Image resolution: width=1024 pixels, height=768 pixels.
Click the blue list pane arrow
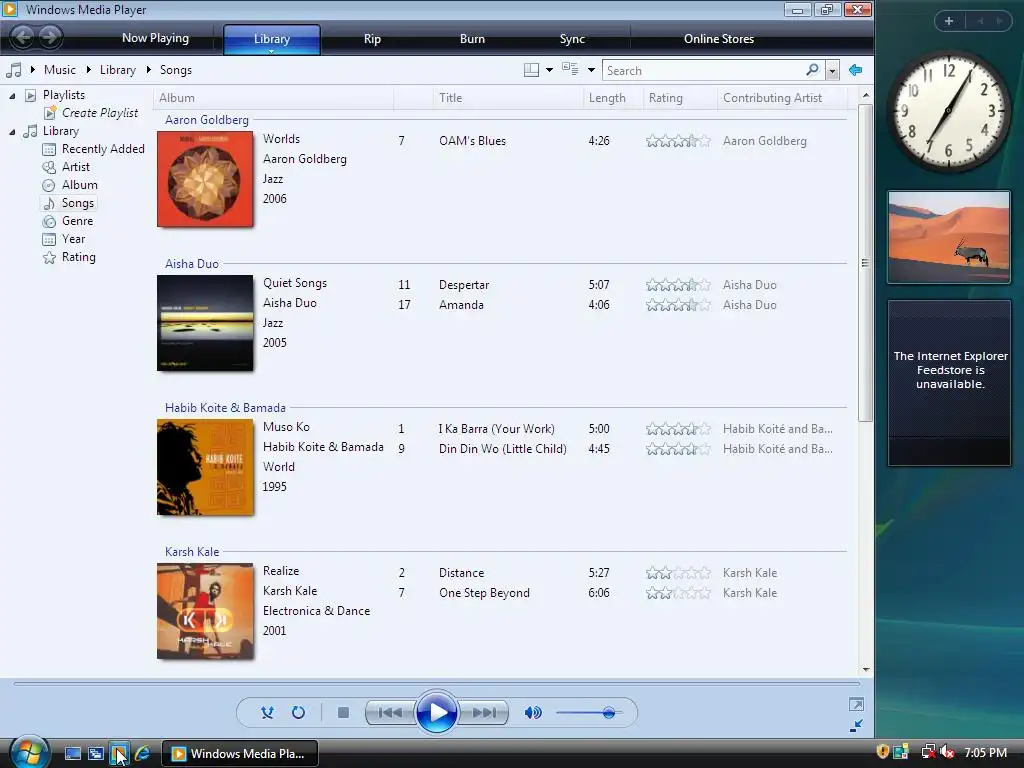pos(855,70)
